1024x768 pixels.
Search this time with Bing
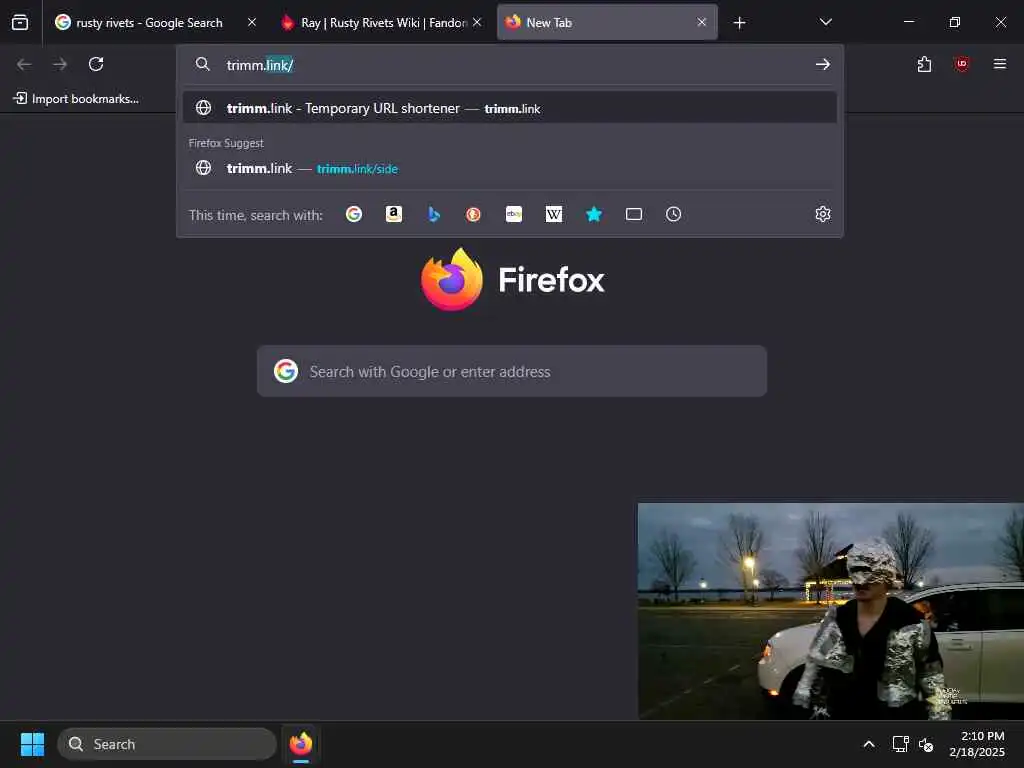tap(434, 214)
